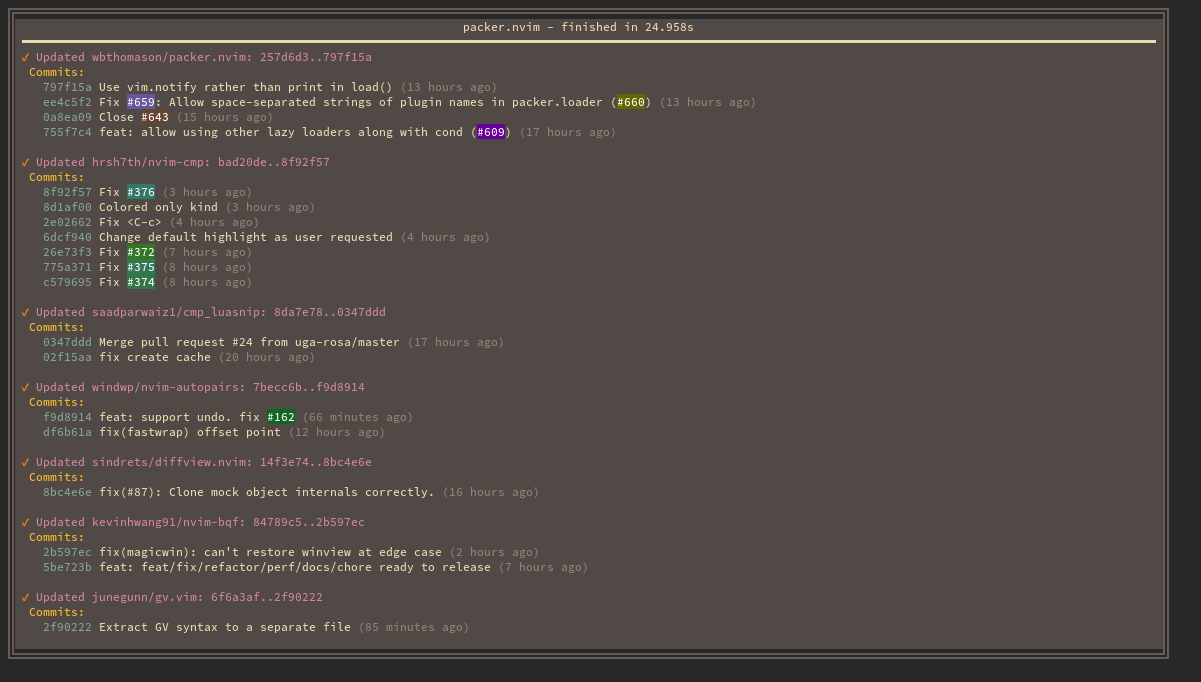The image size is (1201, 682).
Task: Click the 'Commits:' label under nvim-autopairs
Action: [57, 402]
